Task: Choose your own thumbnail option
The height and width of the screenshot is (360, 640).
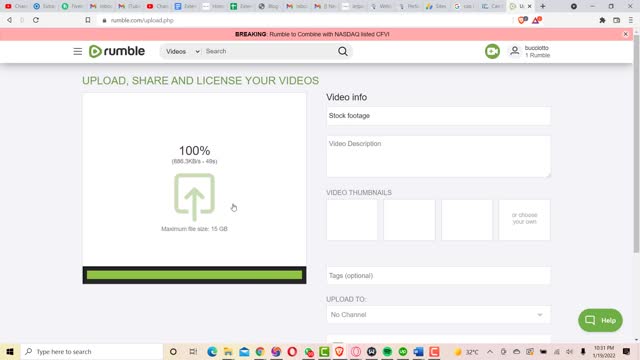Action: [524, 220]
